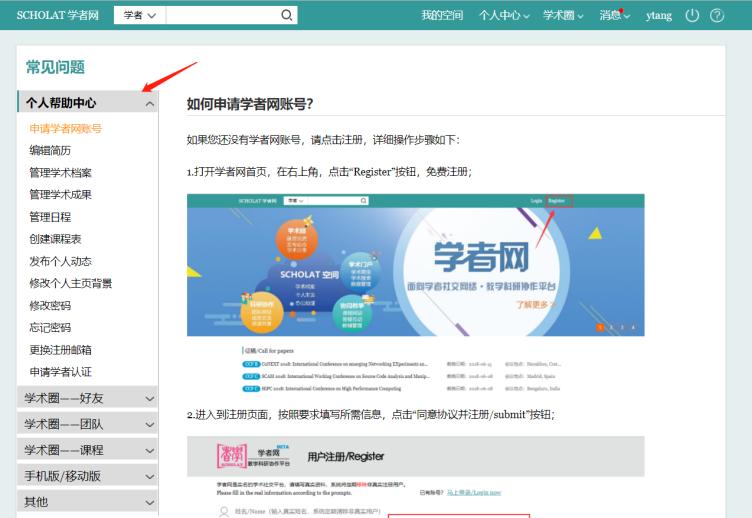Image resolution: width=752 pixels, height=518 pixels.
Task: Click the search magnifier icon
Action: point(286,15)
